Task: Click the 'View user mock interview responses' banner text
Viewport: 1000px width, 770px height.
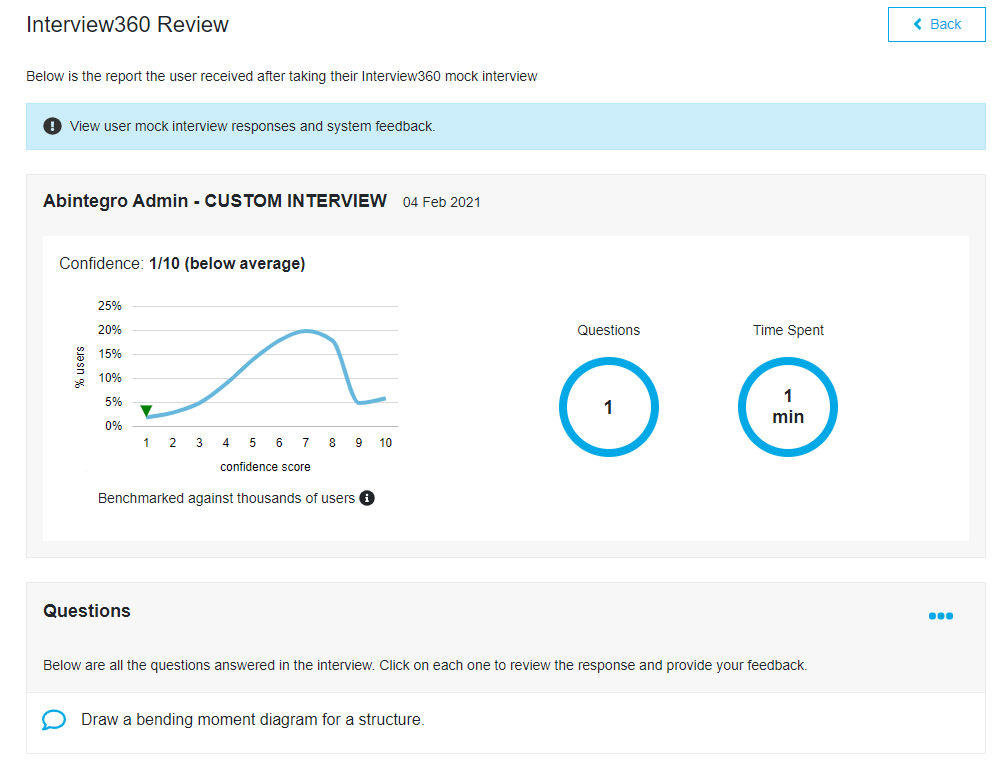Action: tap(253, 126)
